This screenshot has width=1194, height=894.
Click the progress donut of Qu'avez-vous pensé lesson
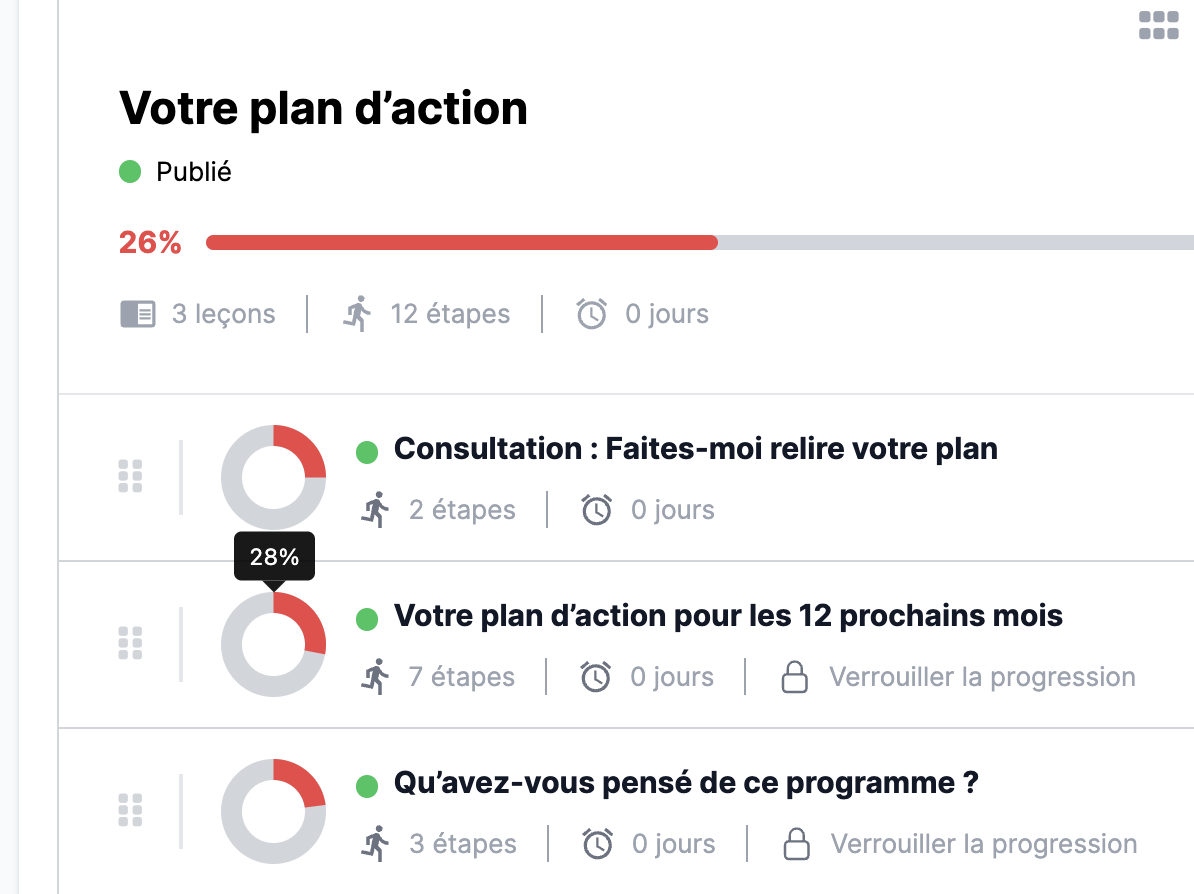[273, 810]
